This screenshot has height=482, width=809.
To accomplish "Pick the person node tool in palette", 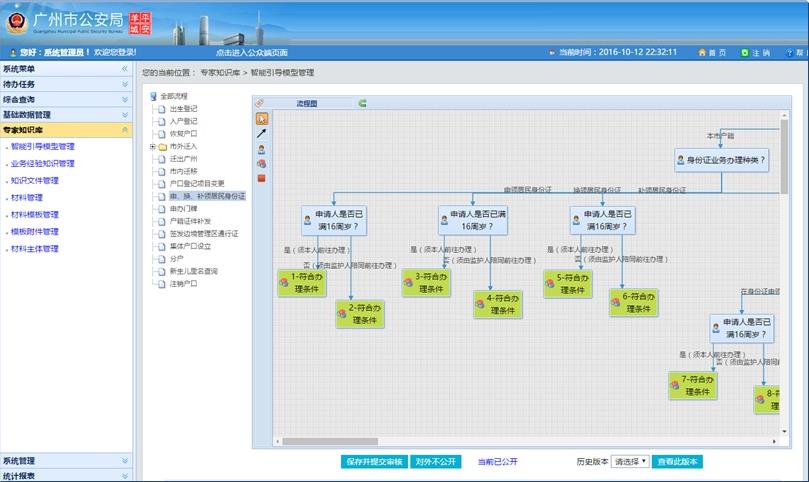I will coord(261,148).
